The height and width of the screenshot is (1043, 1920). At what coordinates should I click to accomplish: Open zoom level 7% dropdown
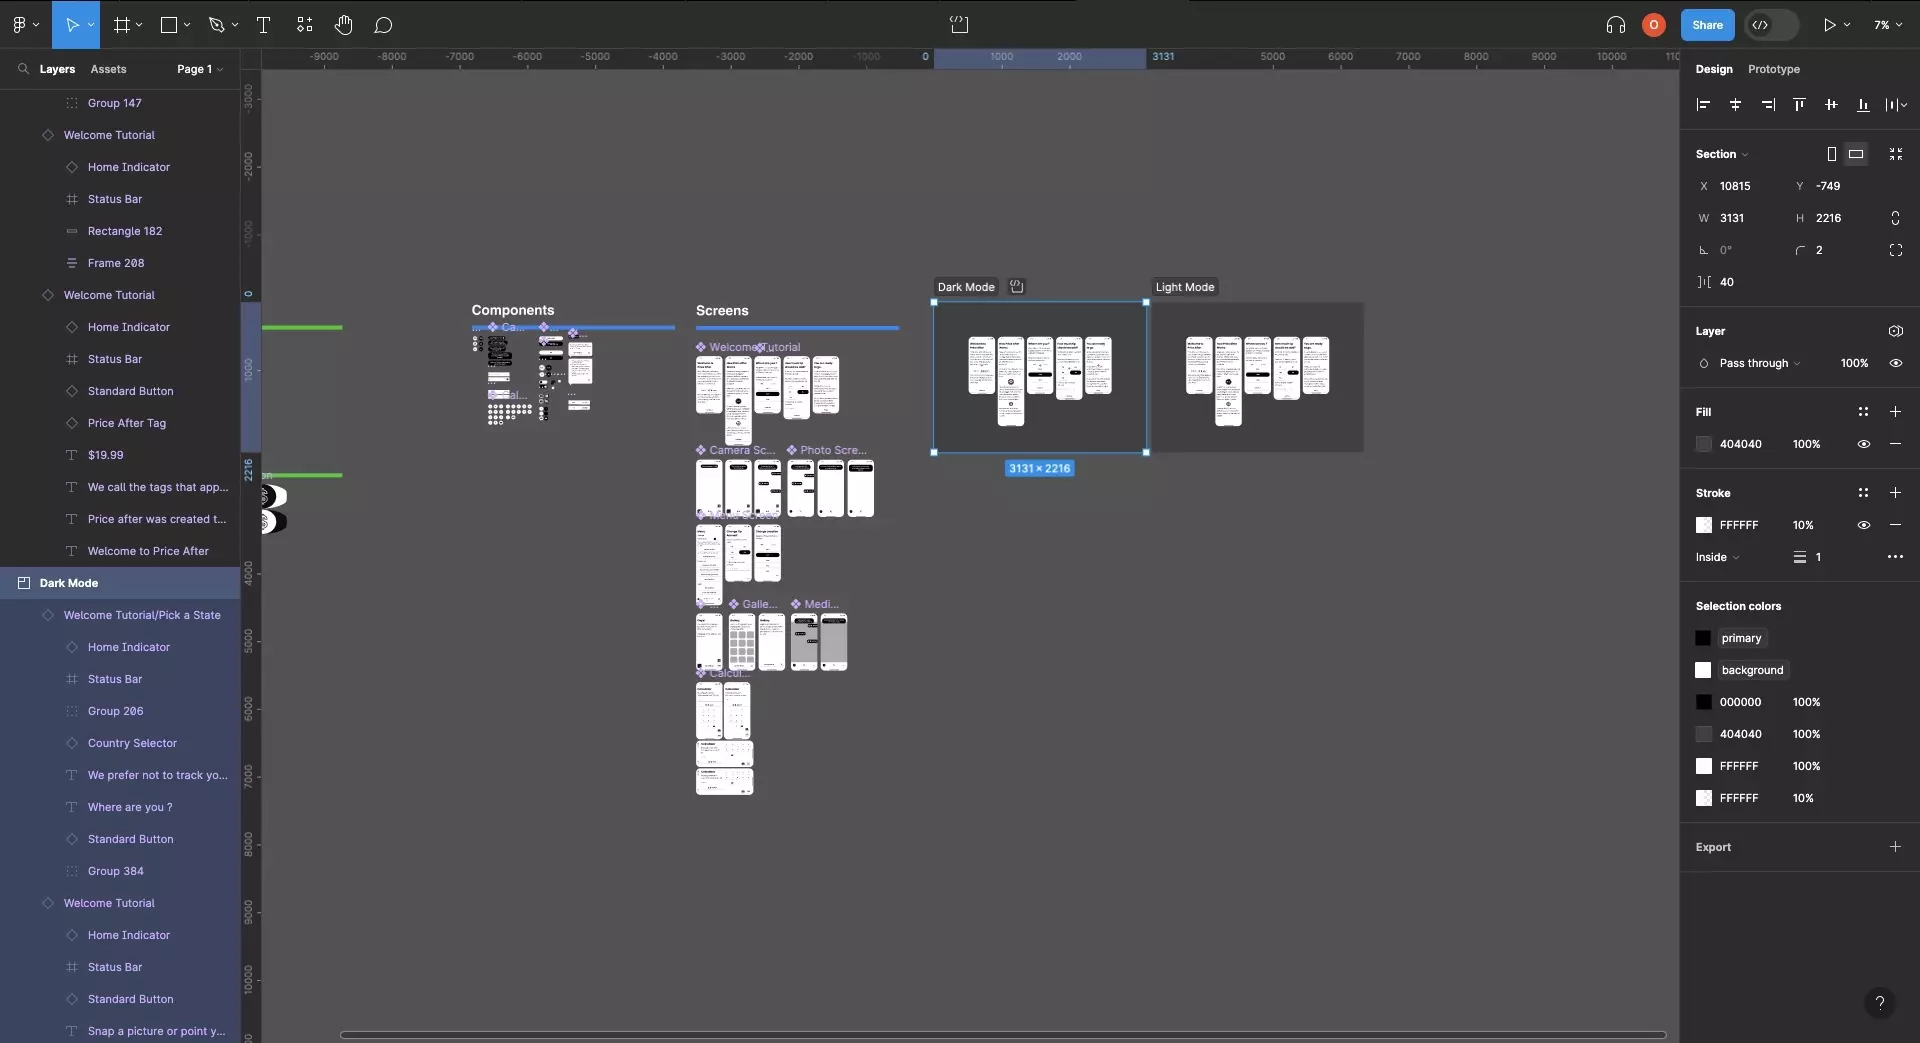click(1888, 25)
